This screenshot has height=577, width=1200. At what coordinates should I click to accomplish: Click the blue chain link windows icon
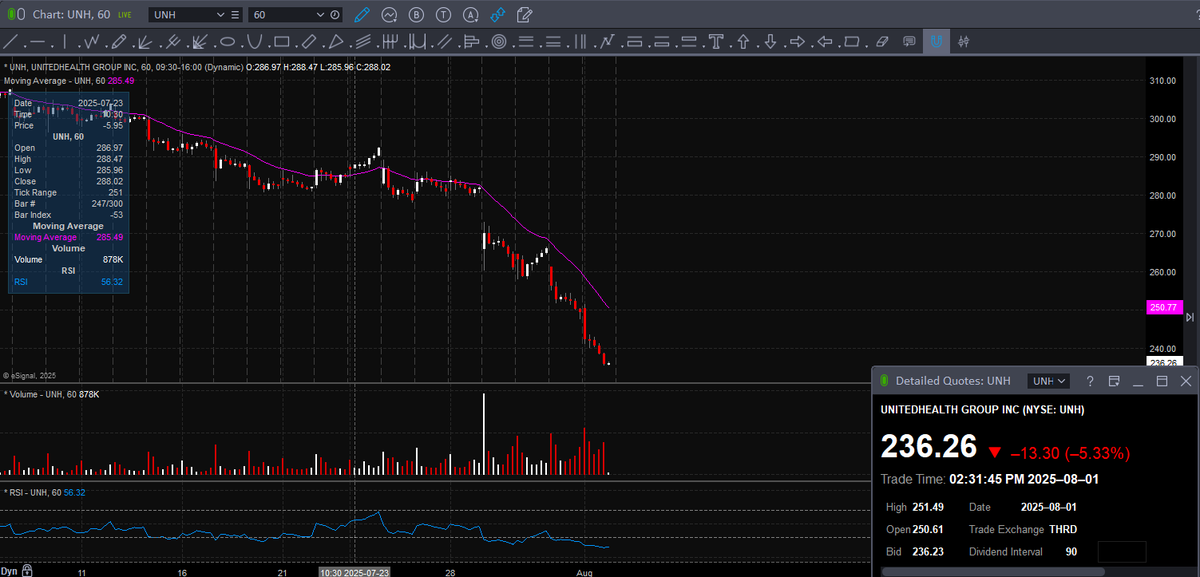click(497, 15)
